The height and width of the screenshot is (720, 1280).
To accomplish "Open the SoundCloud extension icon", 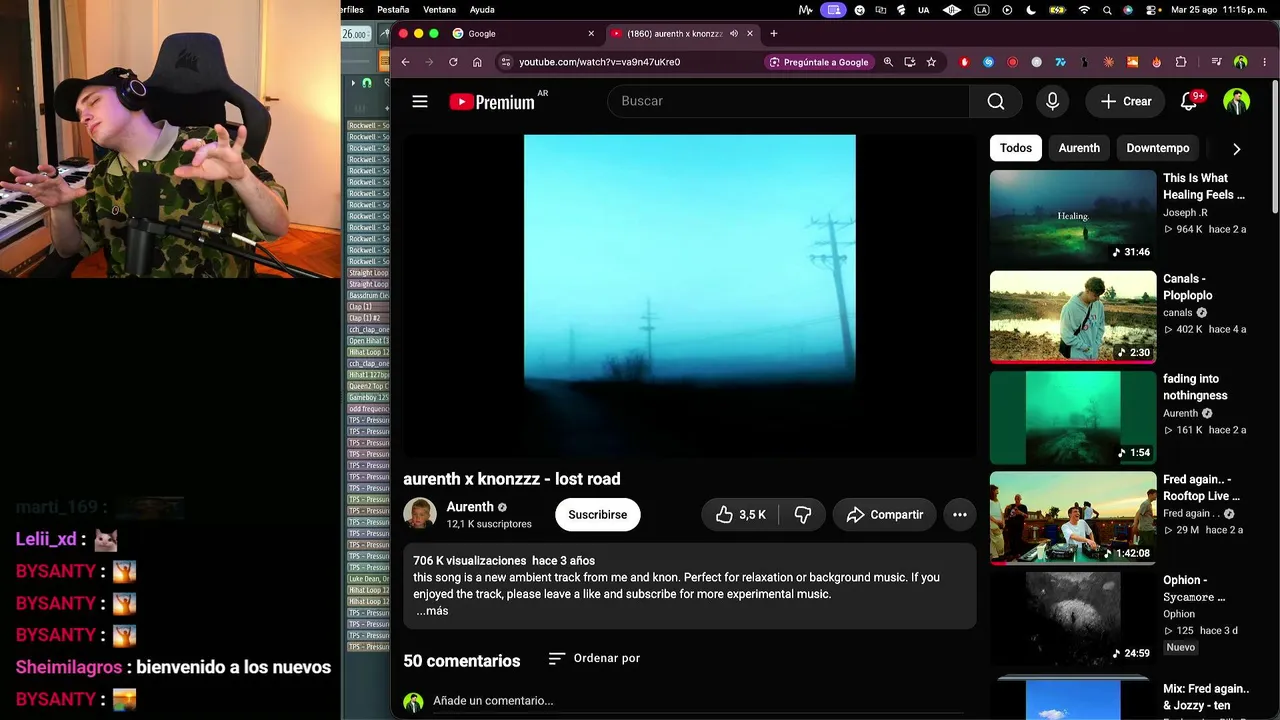I will 1133,62.
